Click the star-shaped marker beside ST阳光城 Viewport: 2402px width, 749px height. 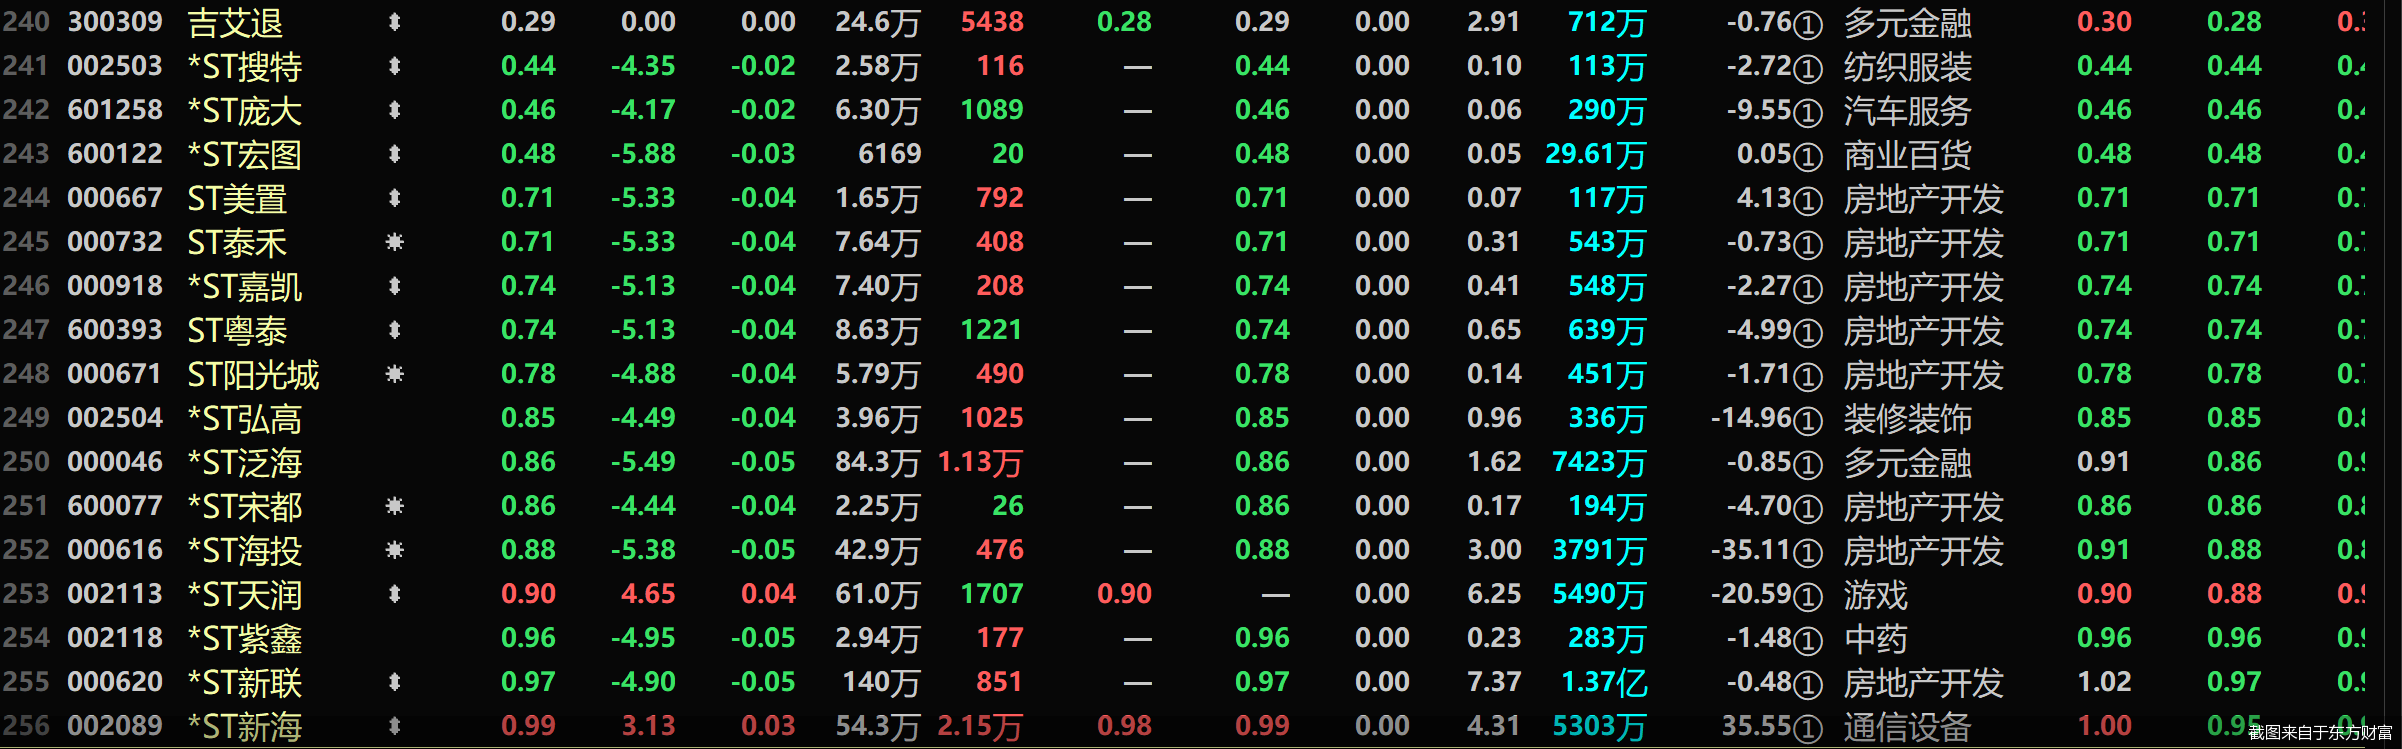395,374
